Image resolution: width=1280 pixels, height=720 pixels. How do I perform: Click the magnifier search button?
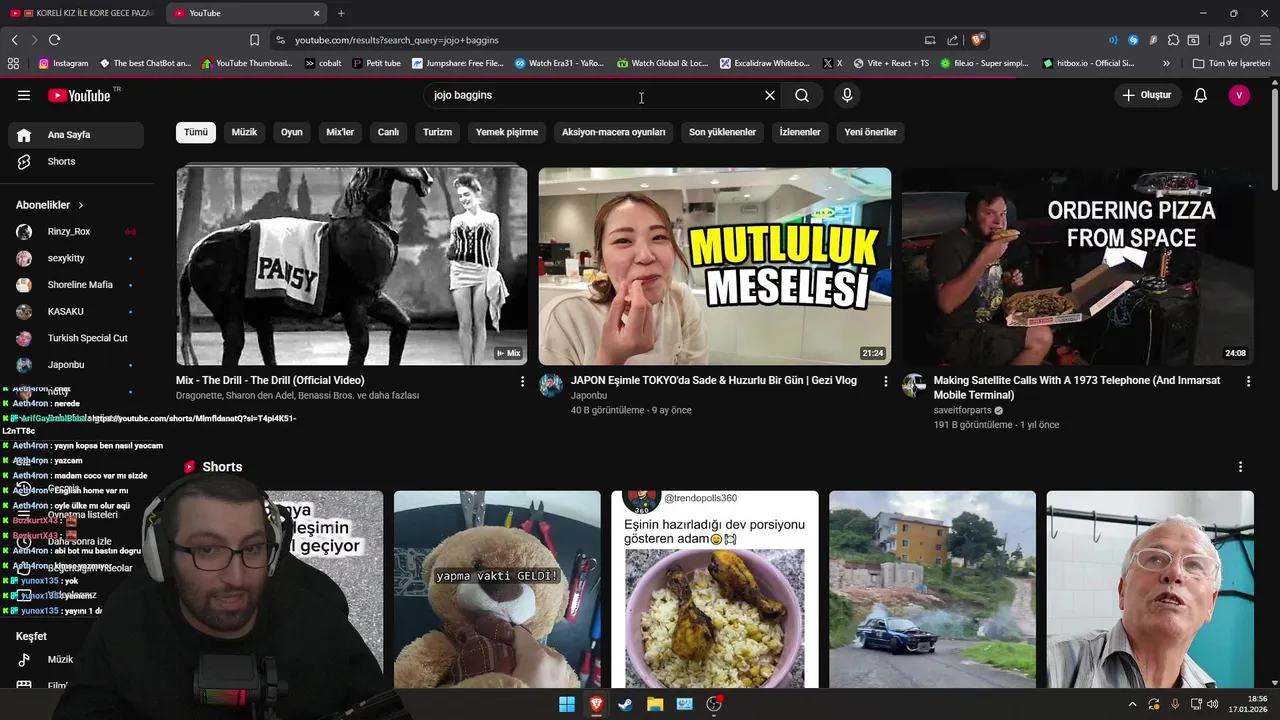802,95
